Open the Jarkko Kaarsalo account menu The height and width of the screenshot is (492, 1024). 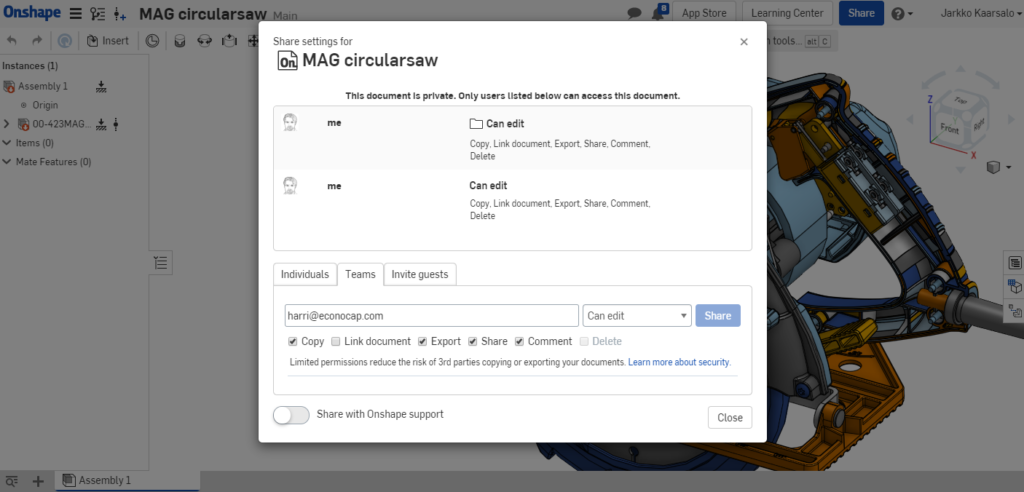981,13
